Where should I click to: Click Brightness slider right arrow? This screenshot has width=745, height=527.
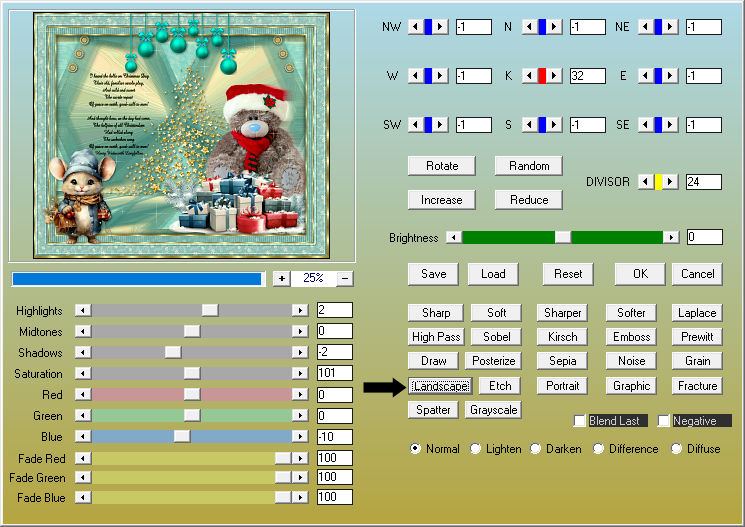click(671, 237)
